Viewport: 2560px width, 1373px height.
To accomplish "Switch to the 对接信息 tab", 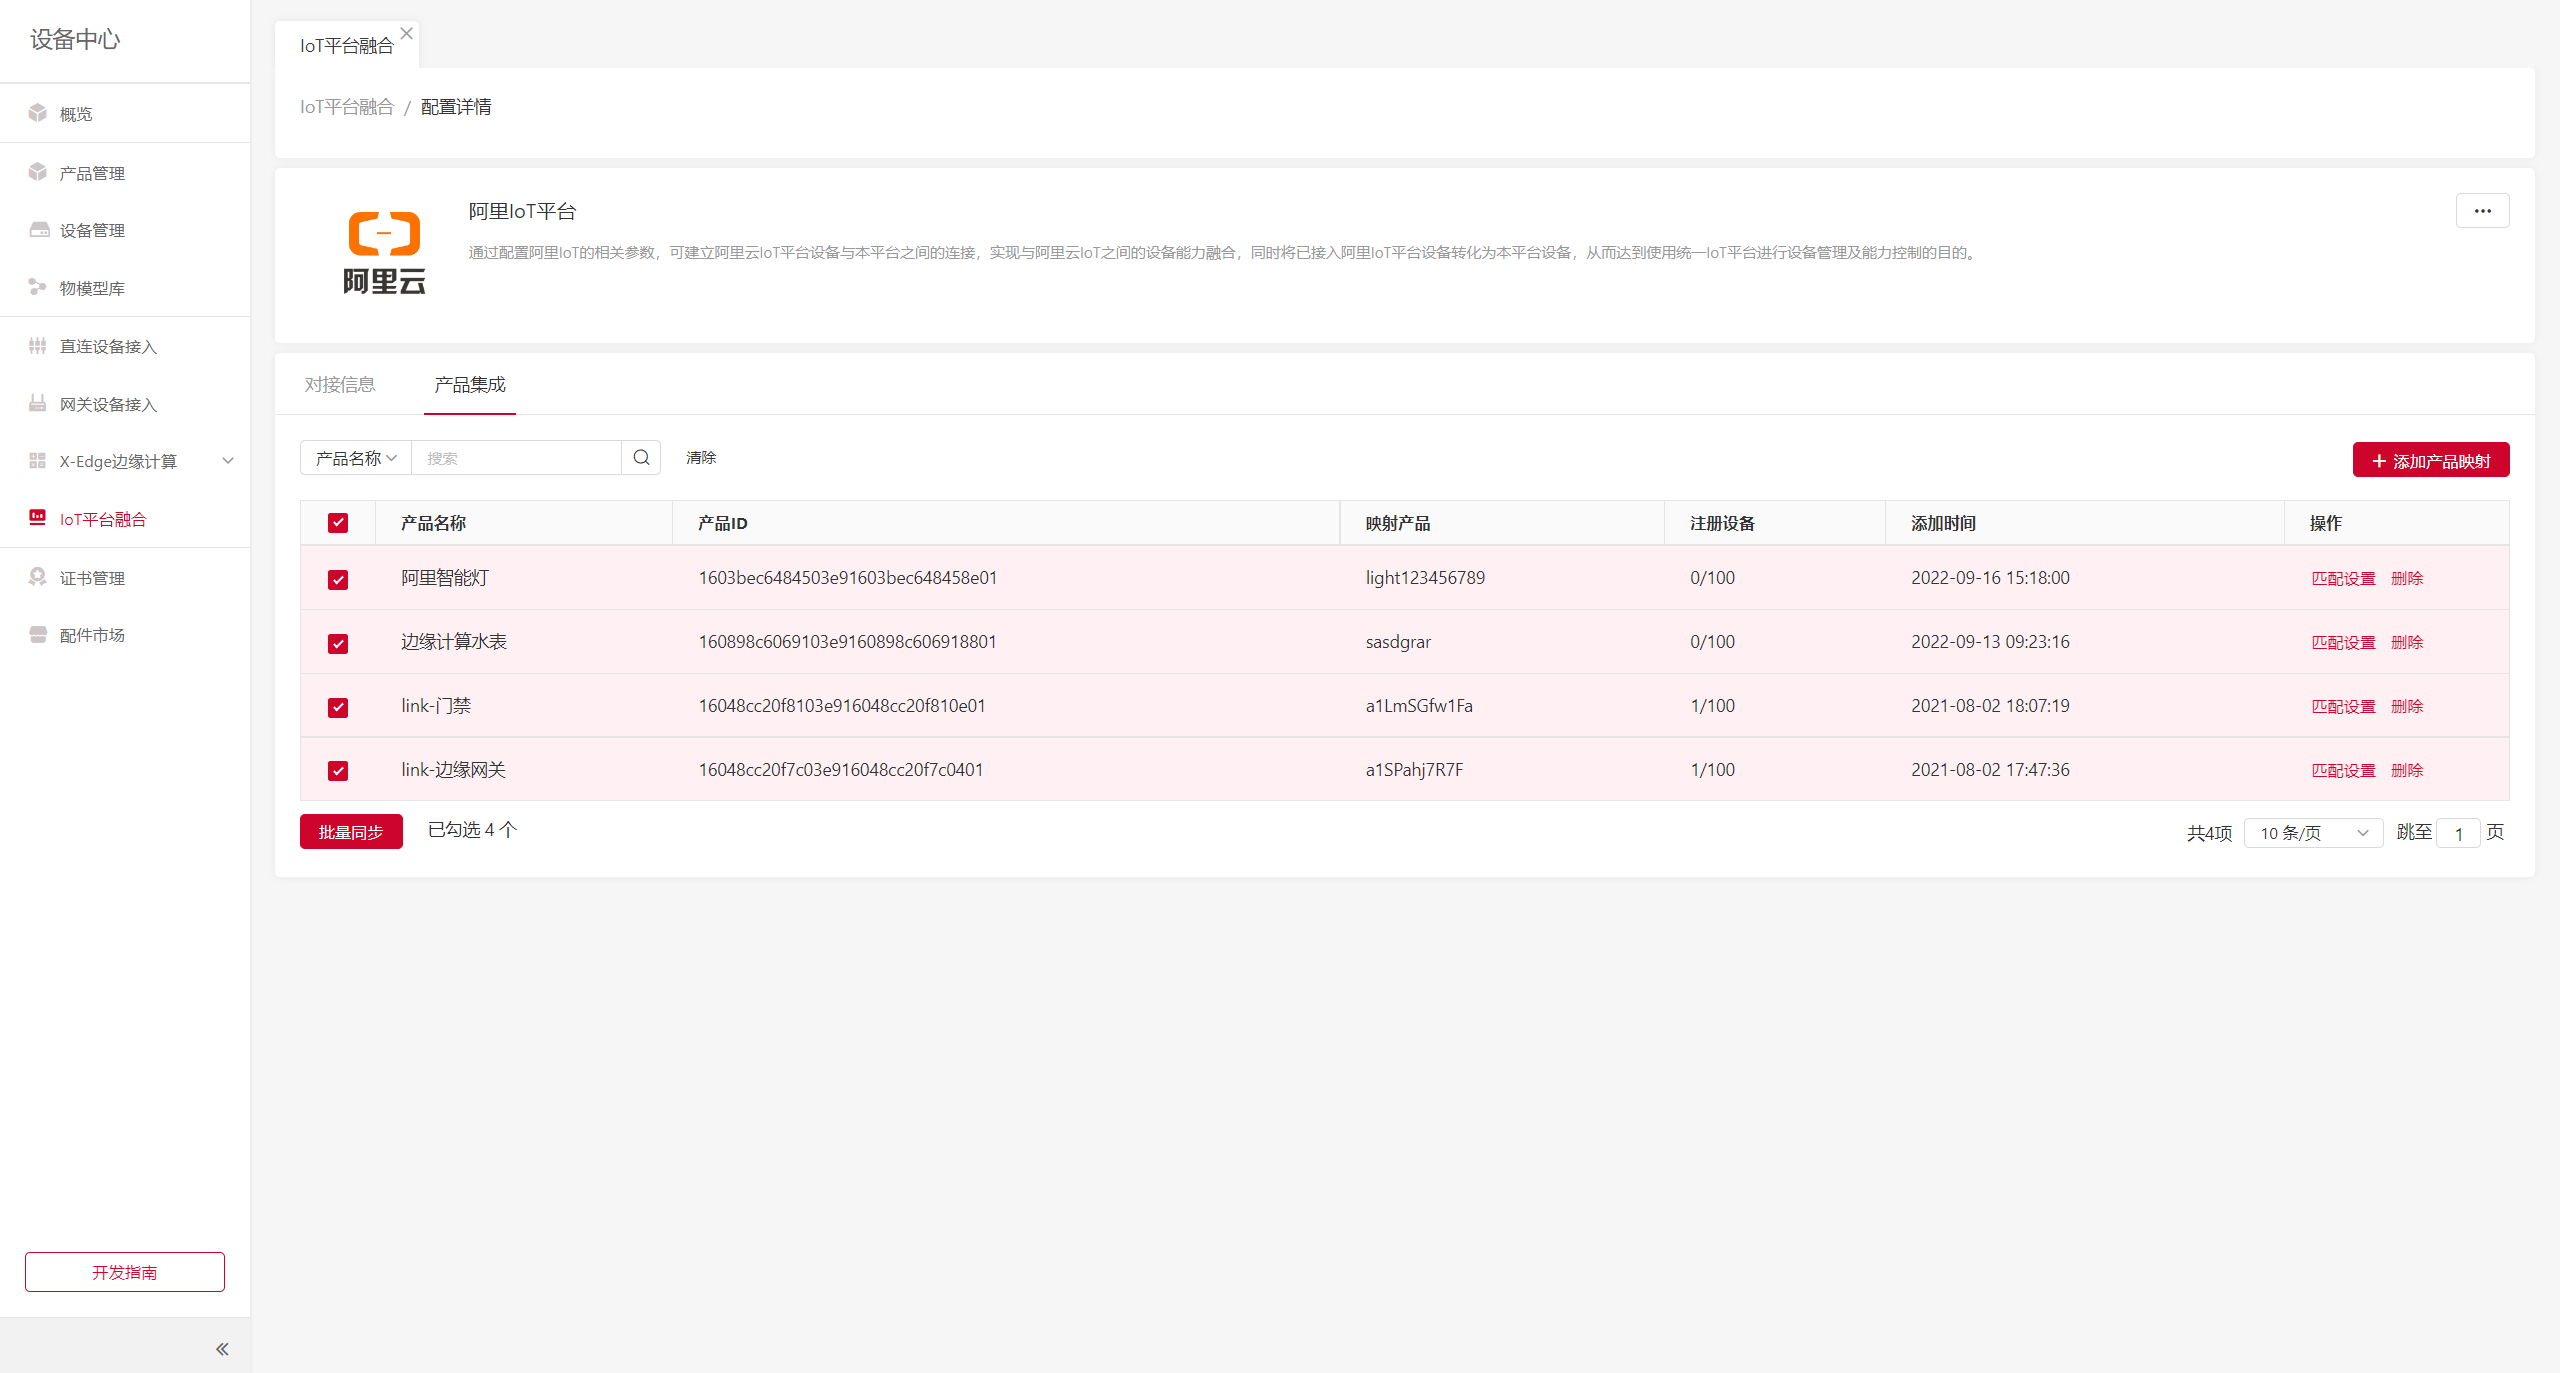I will tap(340, 385).
